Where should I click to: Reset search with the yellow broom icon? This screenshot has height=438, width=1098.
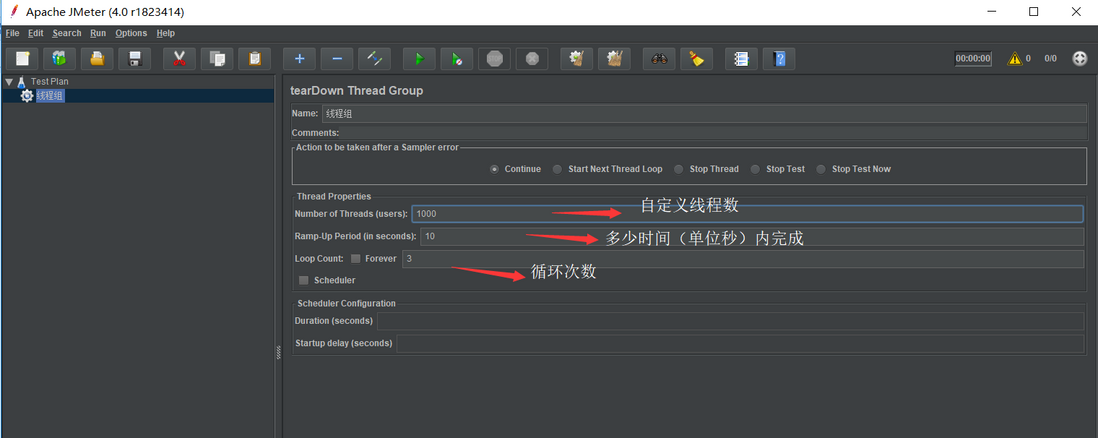697,59
